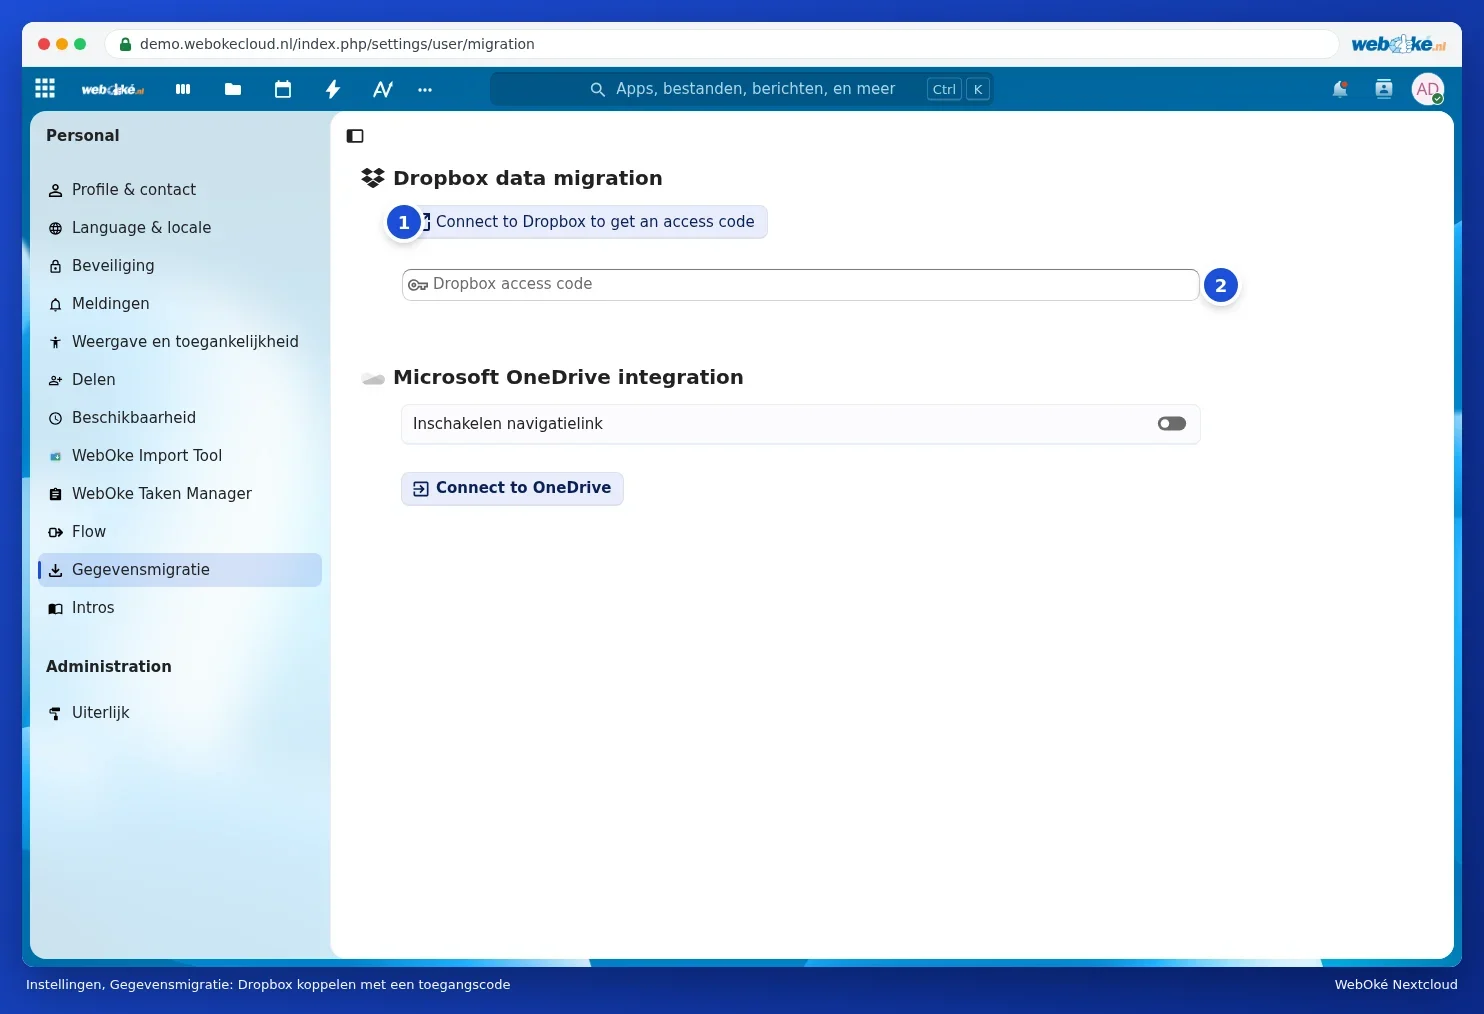Open the zigzag line app icon

tap(383, 89)
